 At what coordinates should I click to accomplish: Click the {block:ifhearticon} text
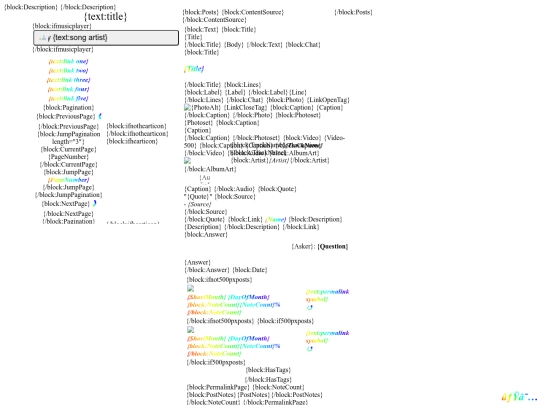click(x=132, y=141)
